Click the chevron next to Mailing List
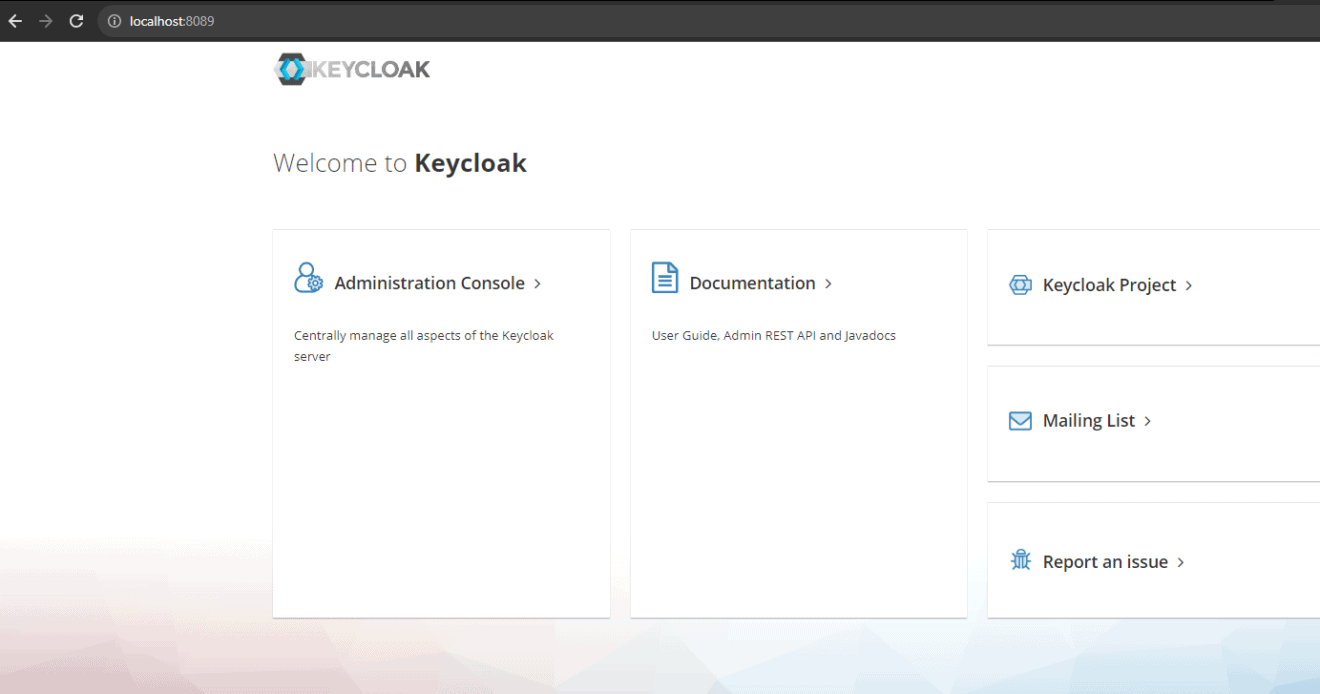 [x=1148, y=421]
